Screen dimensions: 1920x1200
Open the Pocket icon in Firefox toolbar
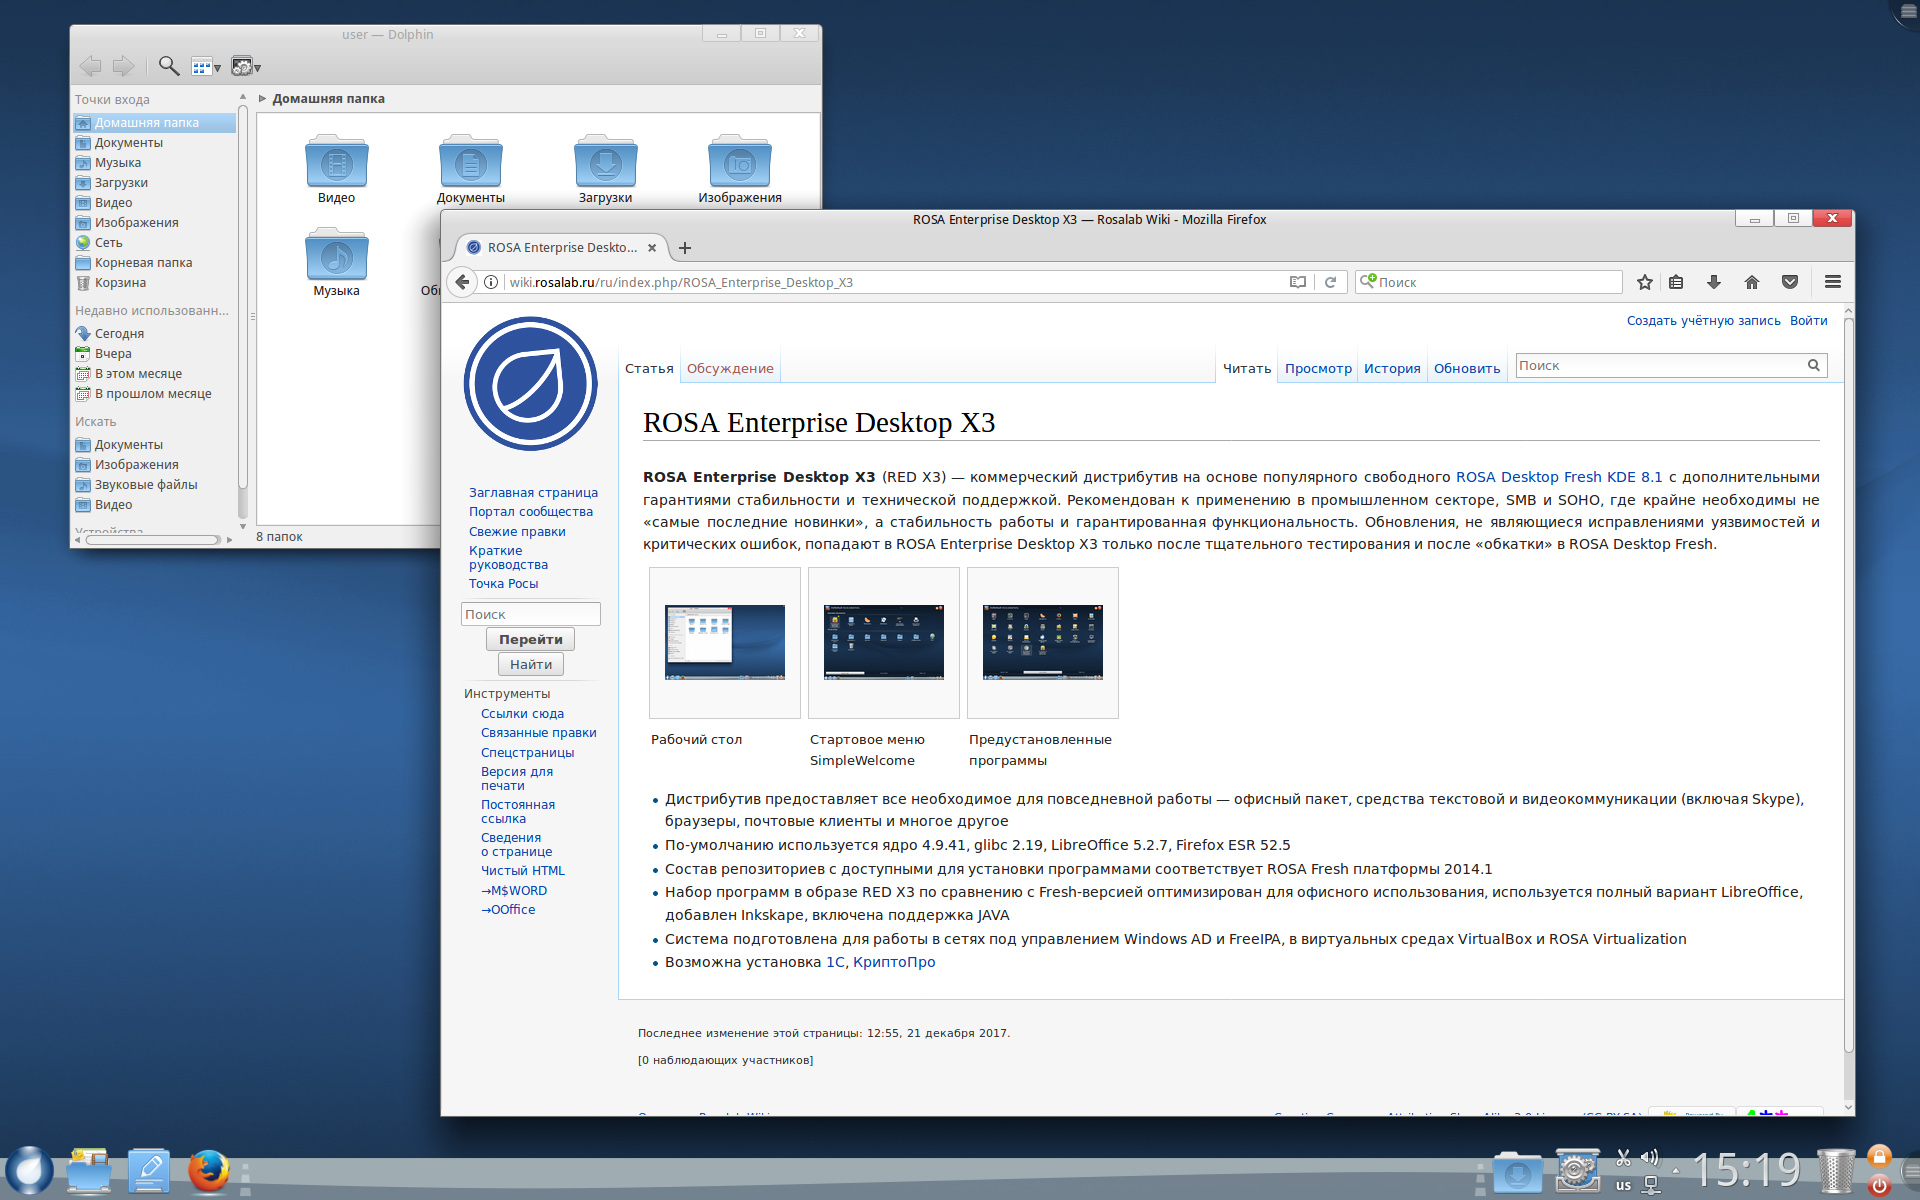click(x=1790, y=282)
